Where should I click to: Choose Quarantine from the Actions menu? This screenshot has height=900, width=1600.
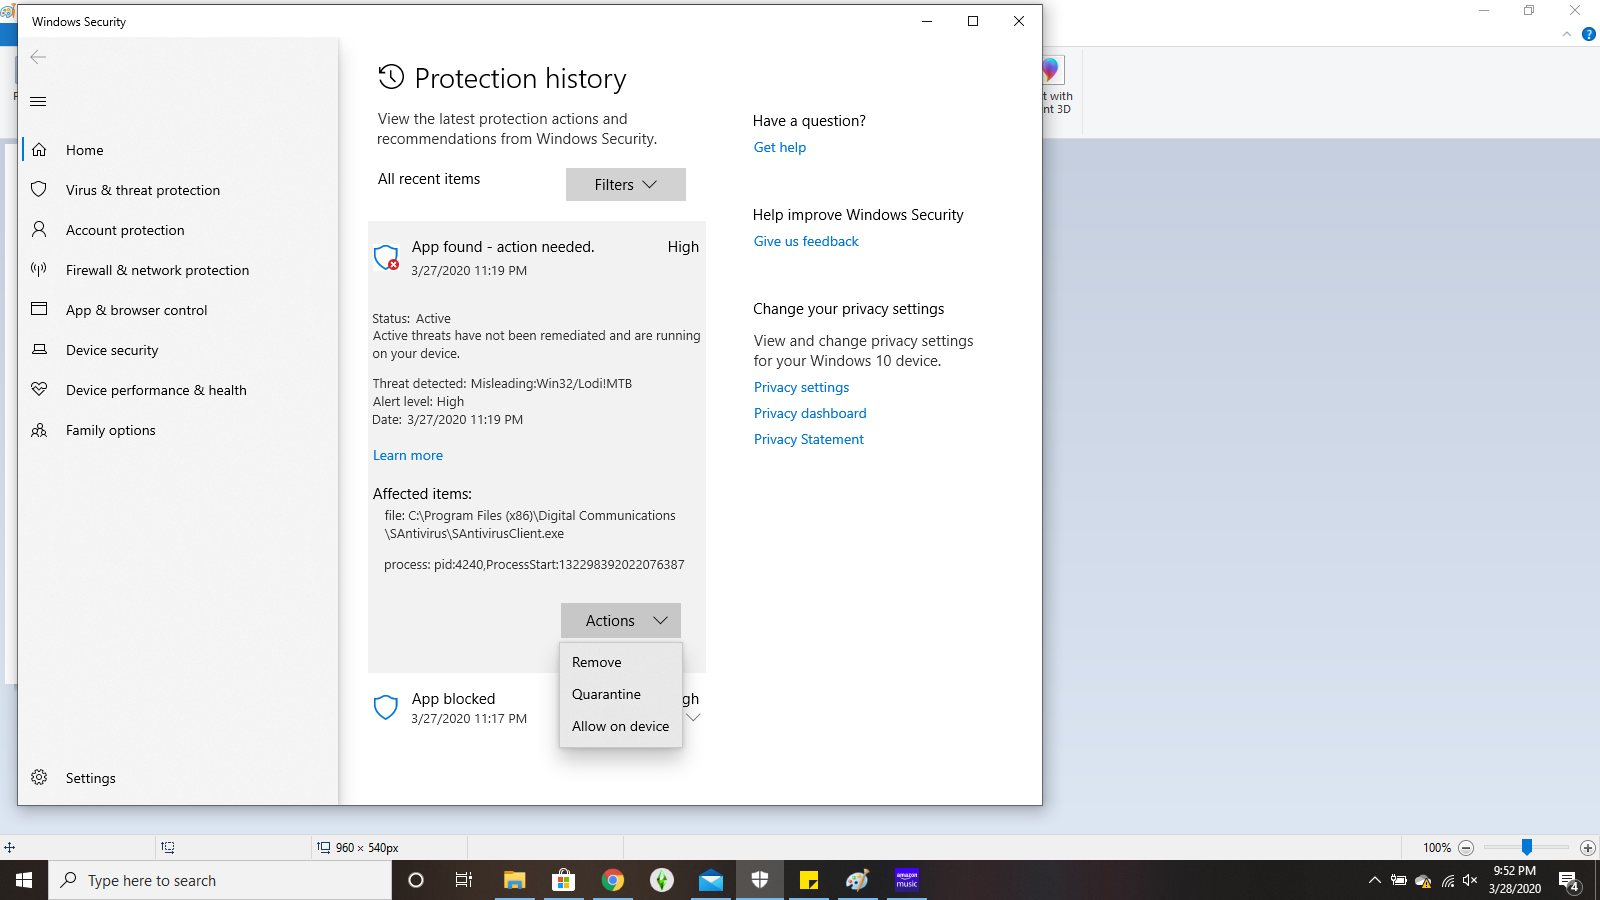(x=621, y=694)
